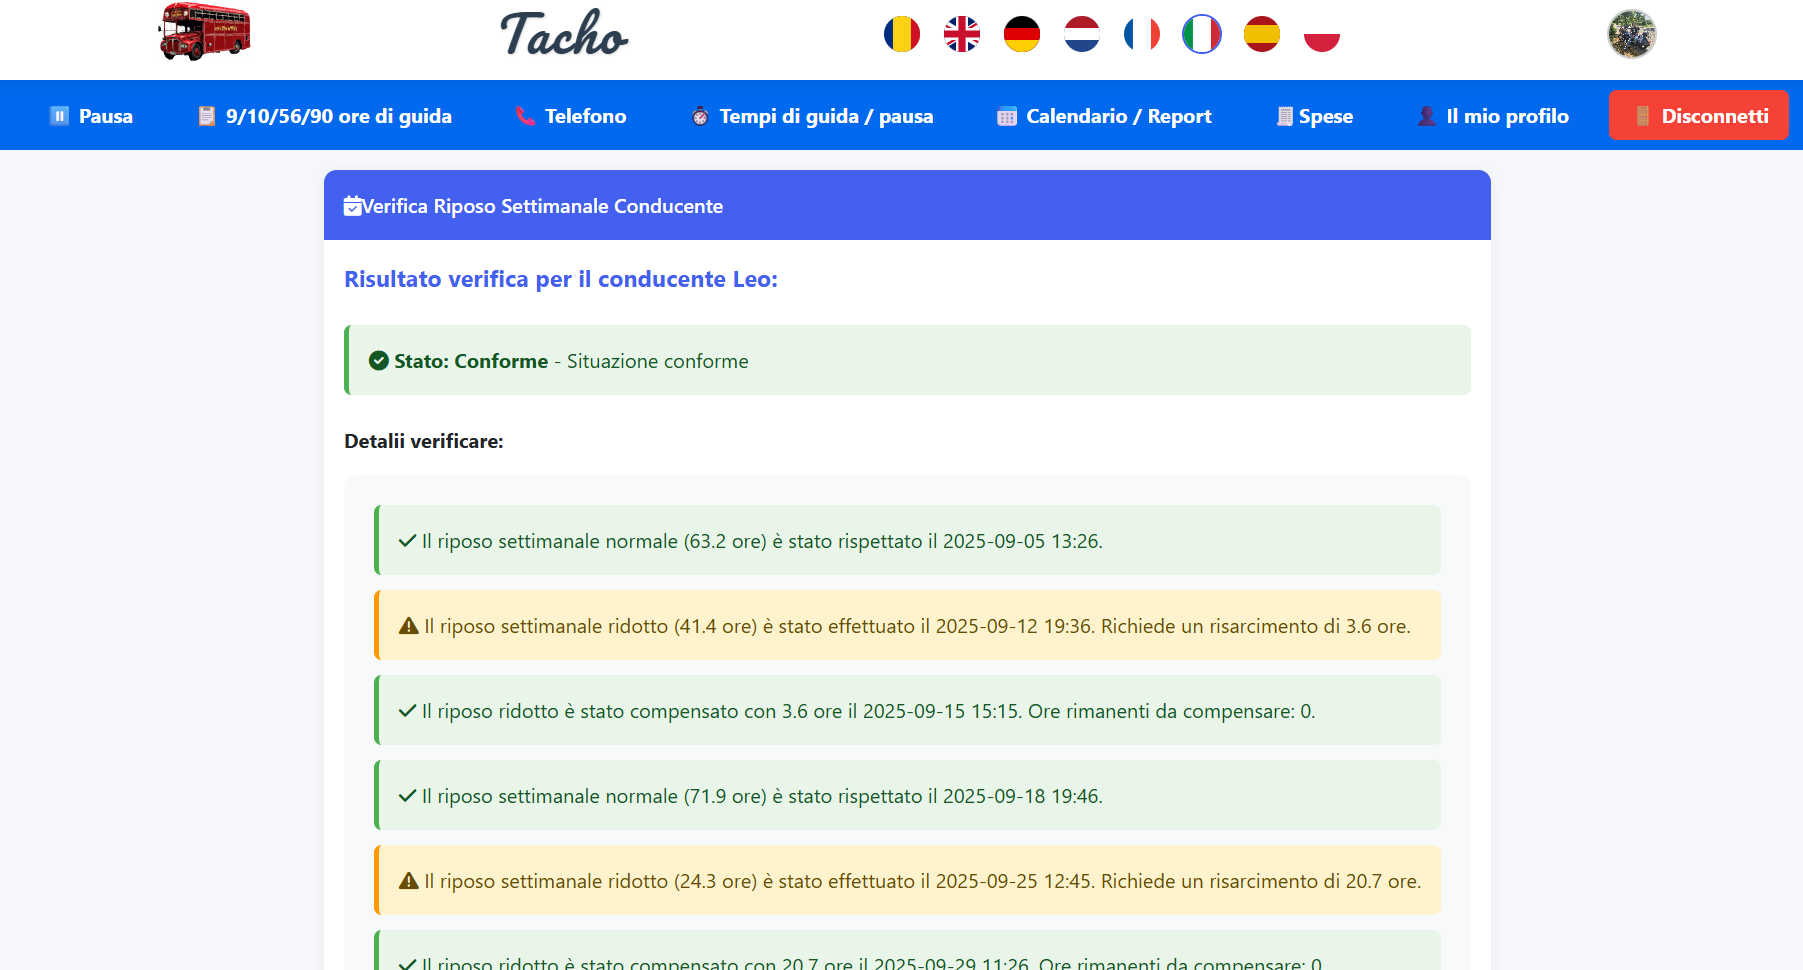The image size is (1803, 970).
Task: Go to Il mio profilo
Action: click(1493, 116)
